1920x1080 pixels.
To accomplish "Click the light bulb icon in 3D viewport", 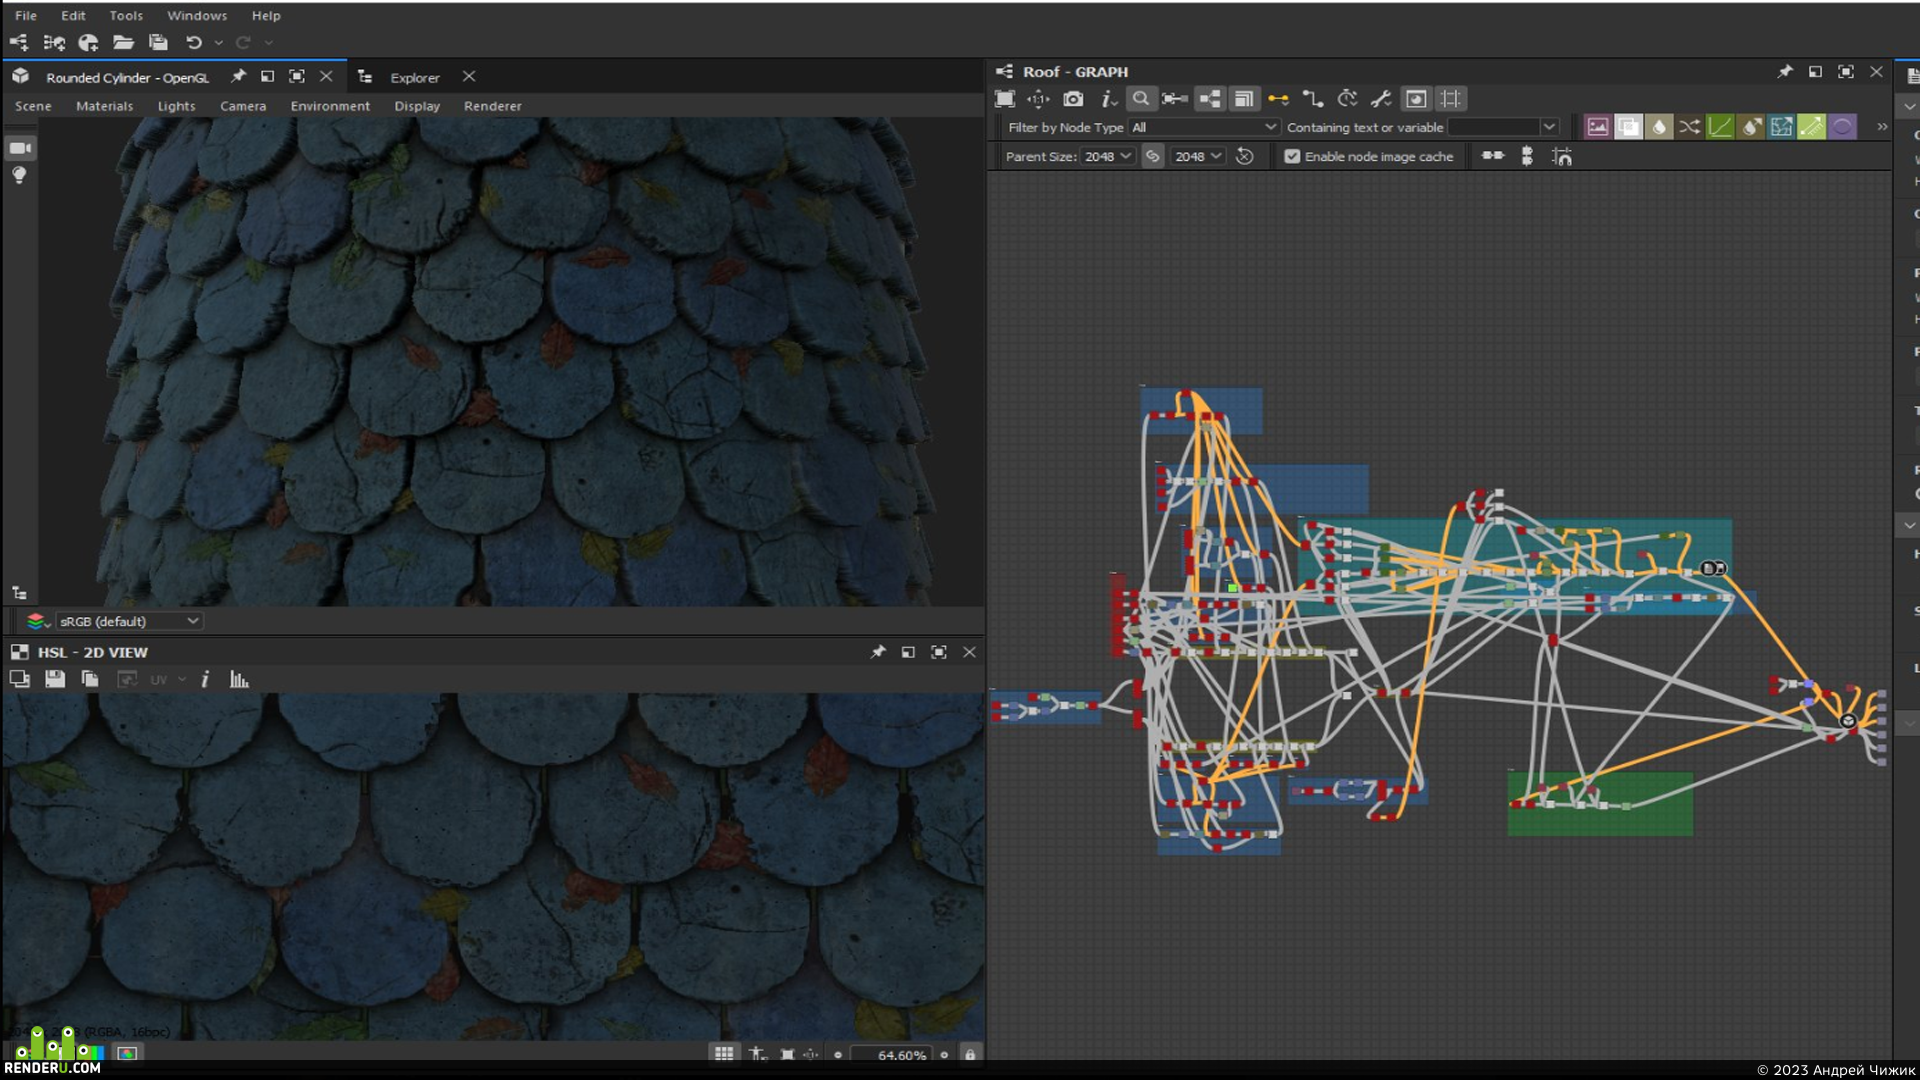I will pos(19,176).
